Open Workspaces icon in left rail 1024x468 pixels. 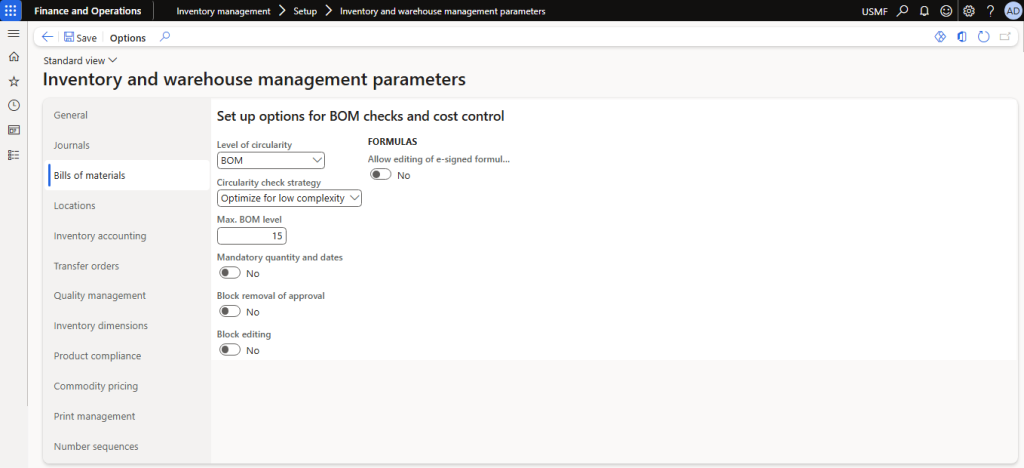point(13,130)
